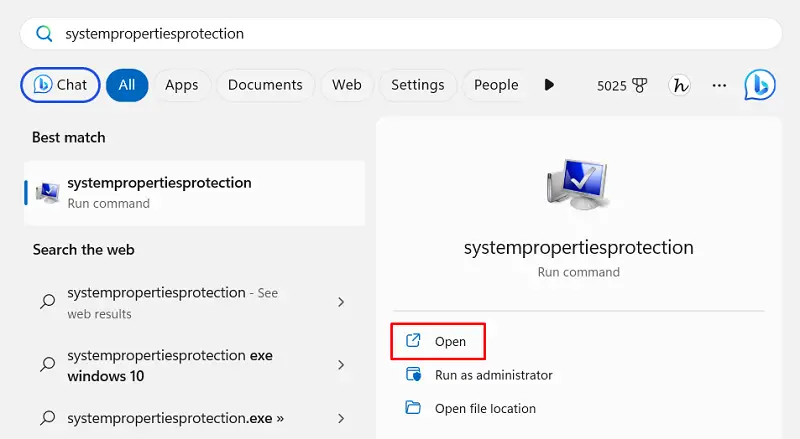Open the three-dots more options menu
800x439 pixels.
coord(719,85)
